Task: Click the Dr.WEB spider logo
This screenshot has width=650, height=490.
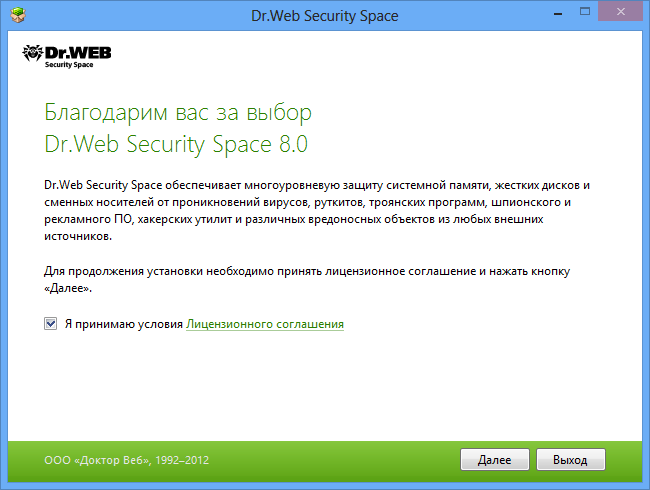Action: 32,53
